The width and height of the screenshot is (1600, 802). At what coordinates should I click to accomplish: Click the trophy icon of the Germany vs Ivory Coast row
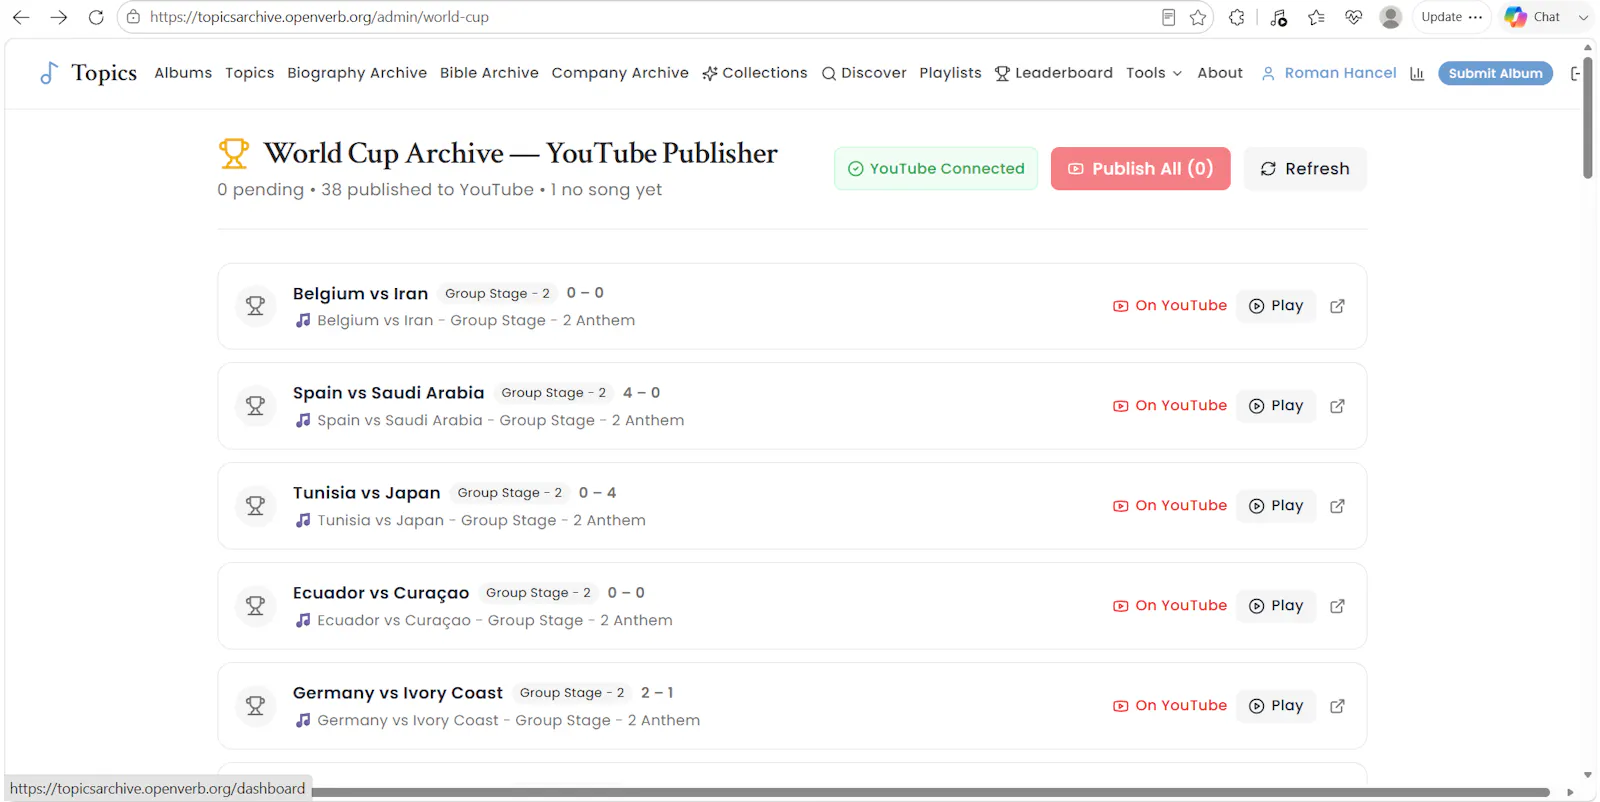pos(256,706)
